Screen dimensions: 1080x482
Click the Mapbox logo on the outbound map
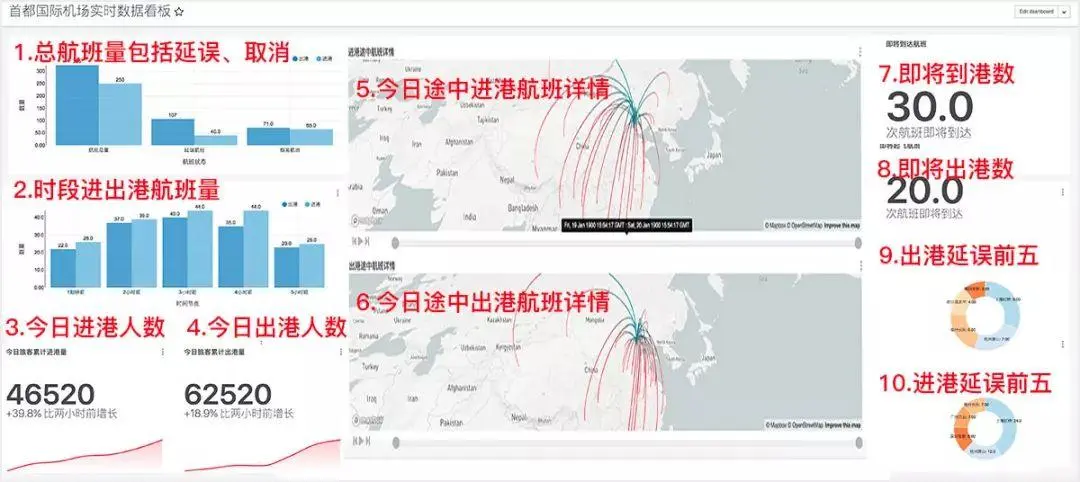[367, 421]
